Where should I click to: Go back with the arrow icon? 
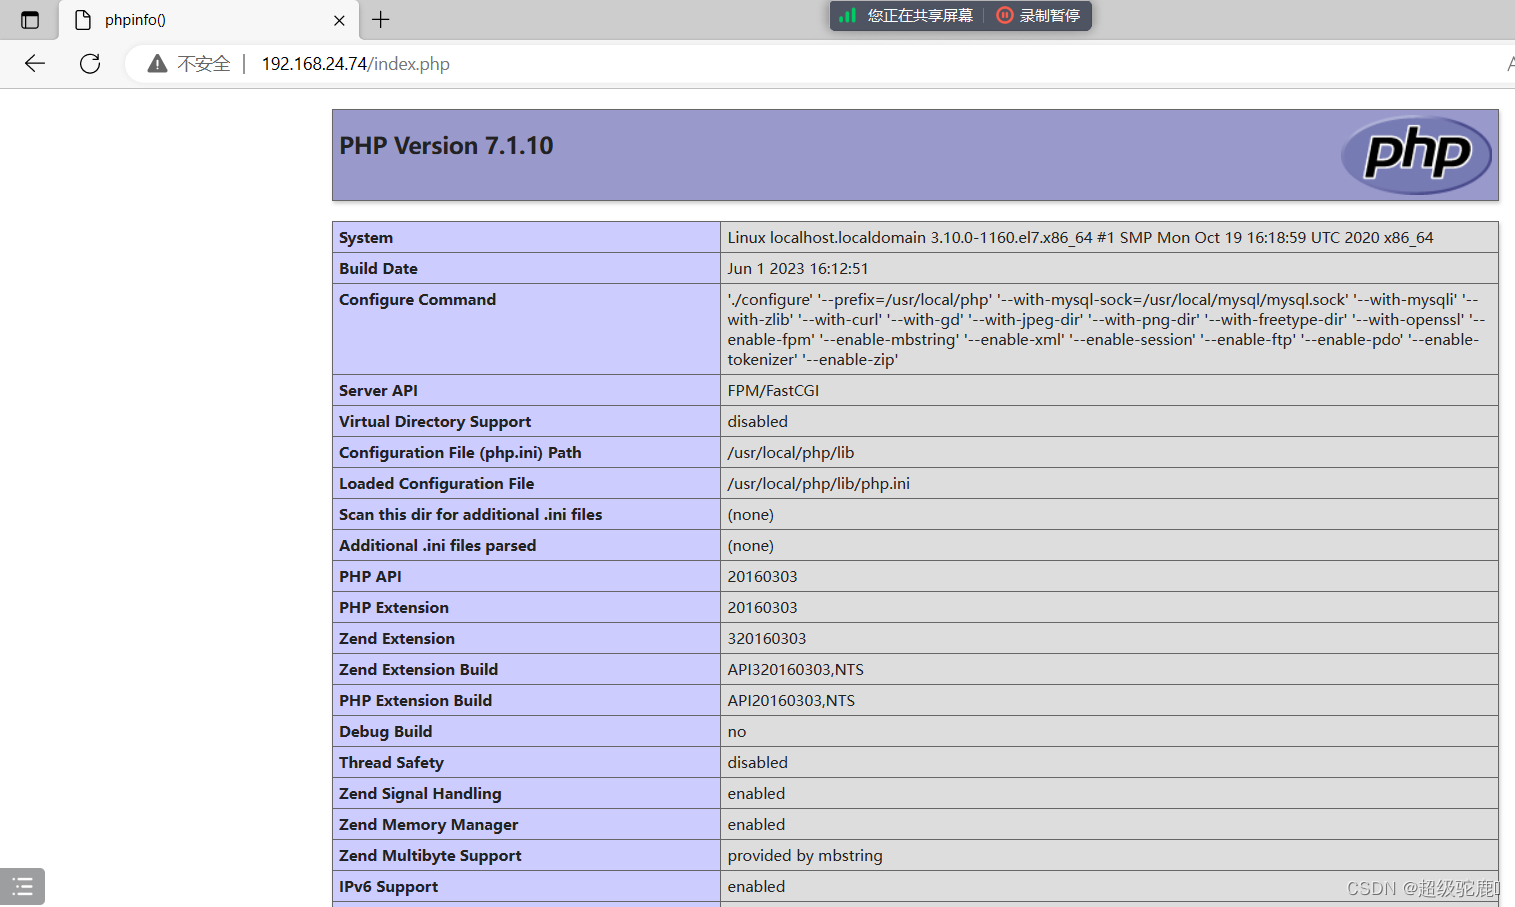point(35,64)
